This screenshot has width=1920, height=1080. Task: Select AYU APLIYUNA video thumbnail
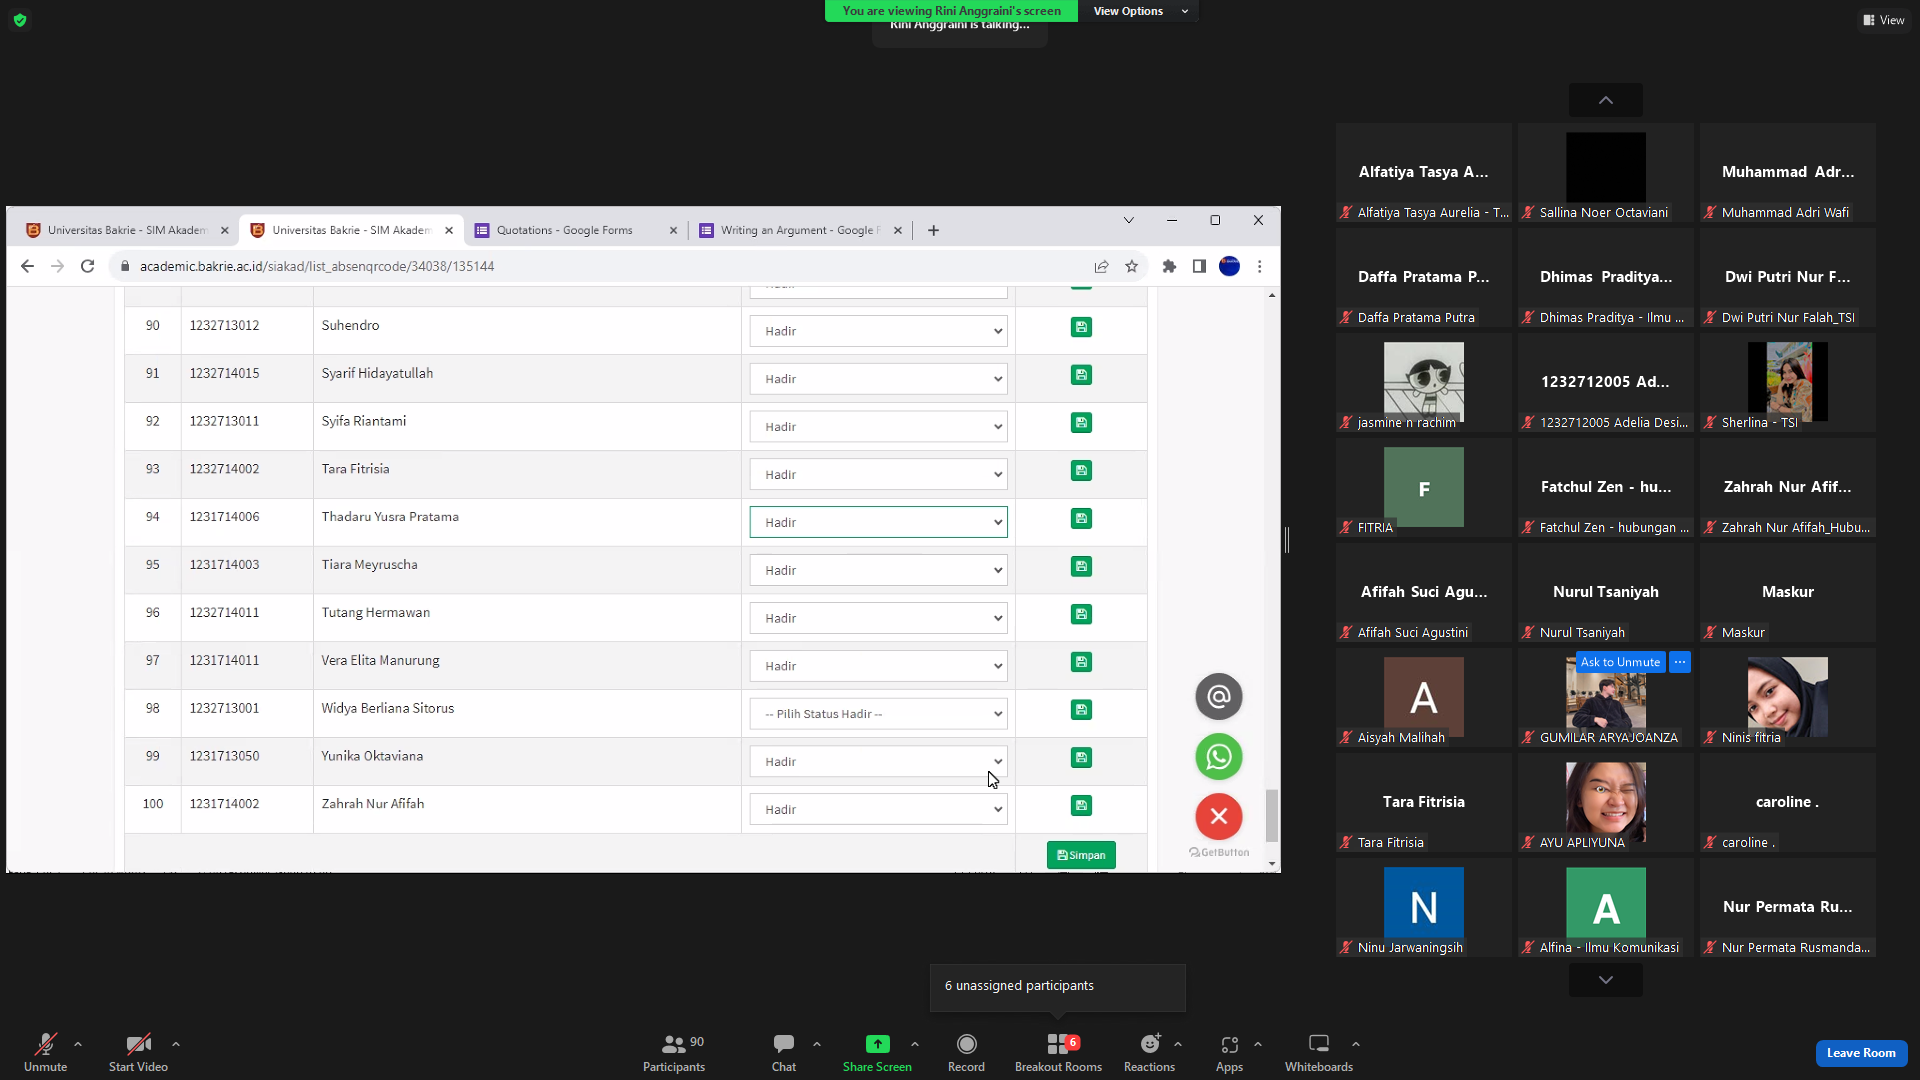tap(1606, 802)
